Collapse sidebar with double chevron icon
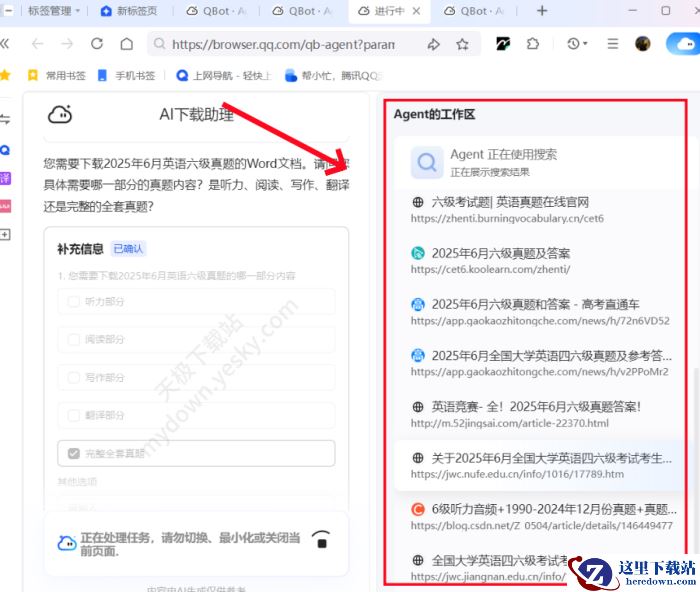Viewport: 700px width, 592px height. pos(5,44)
